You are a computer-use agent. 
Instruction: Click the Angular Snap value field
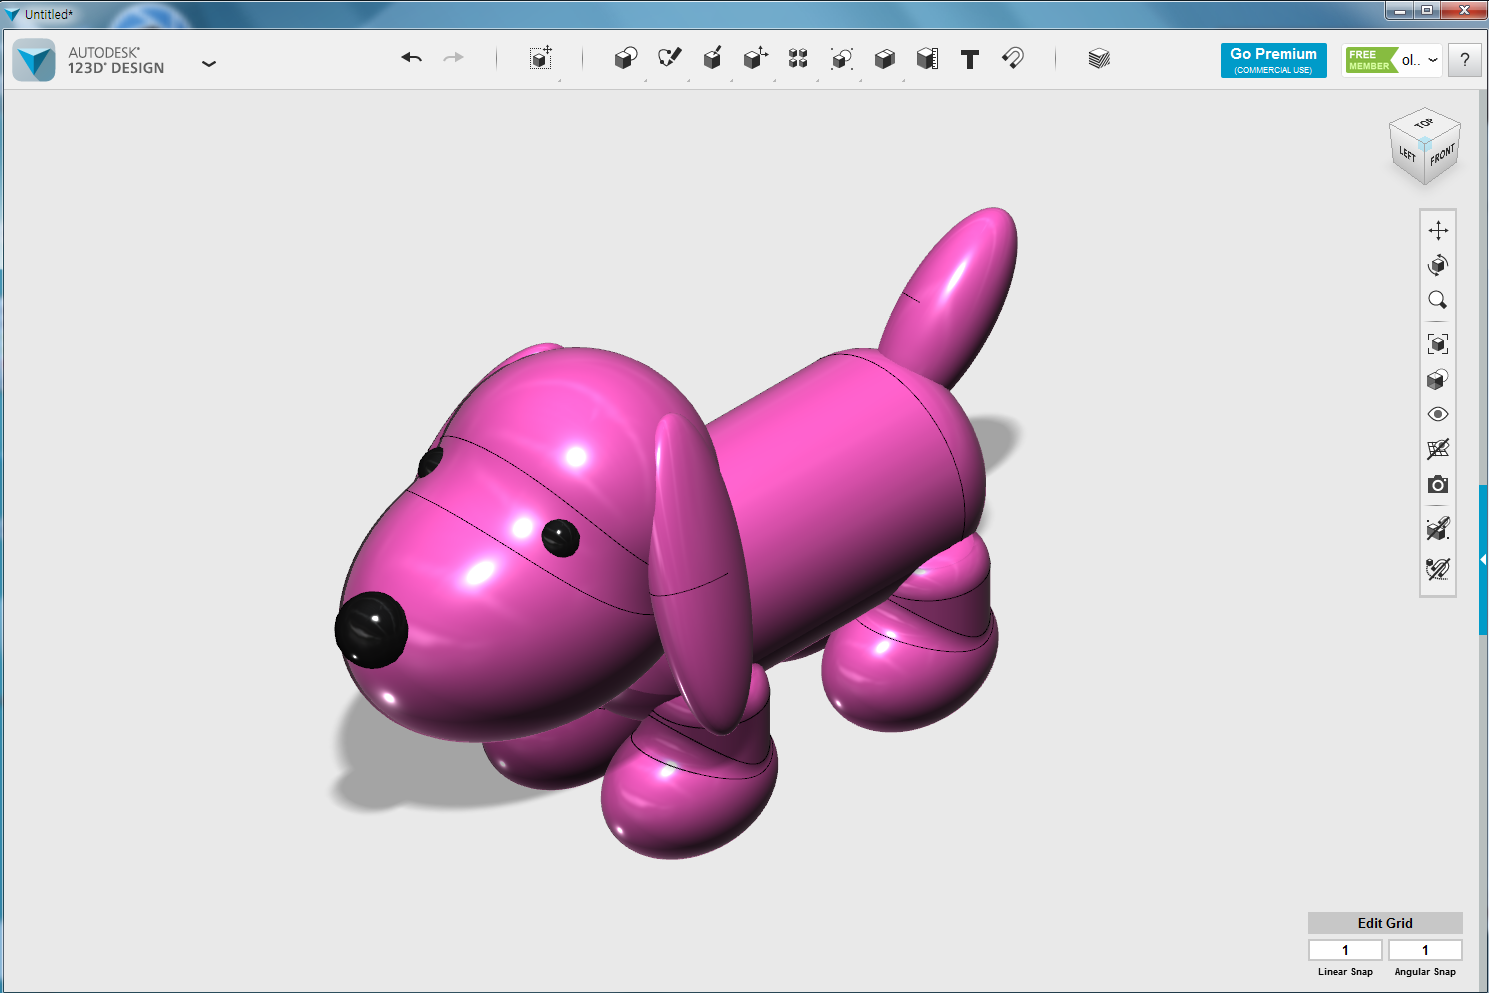click(x=1425, y=950)
